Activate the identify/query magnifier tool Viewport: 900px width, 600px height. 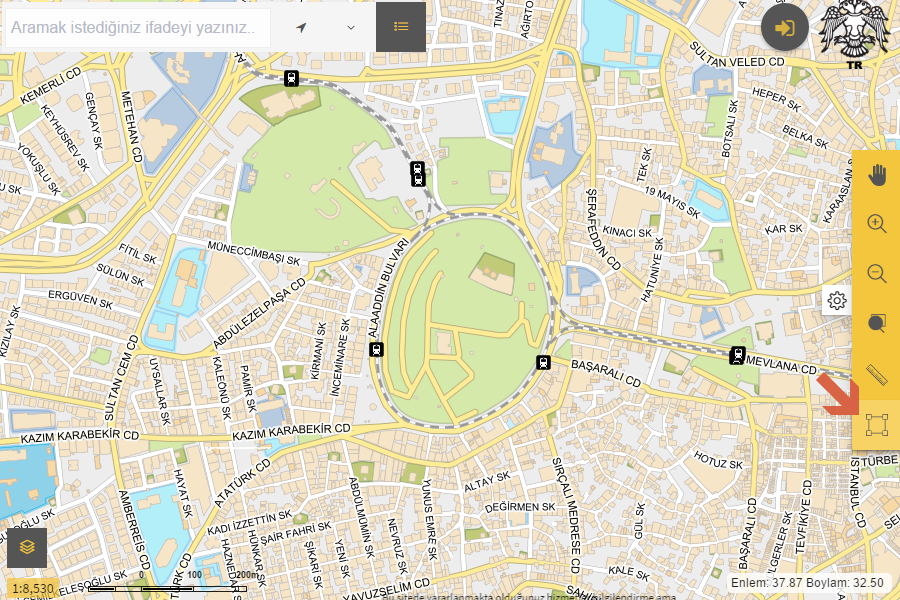click(x=877, y=324)
